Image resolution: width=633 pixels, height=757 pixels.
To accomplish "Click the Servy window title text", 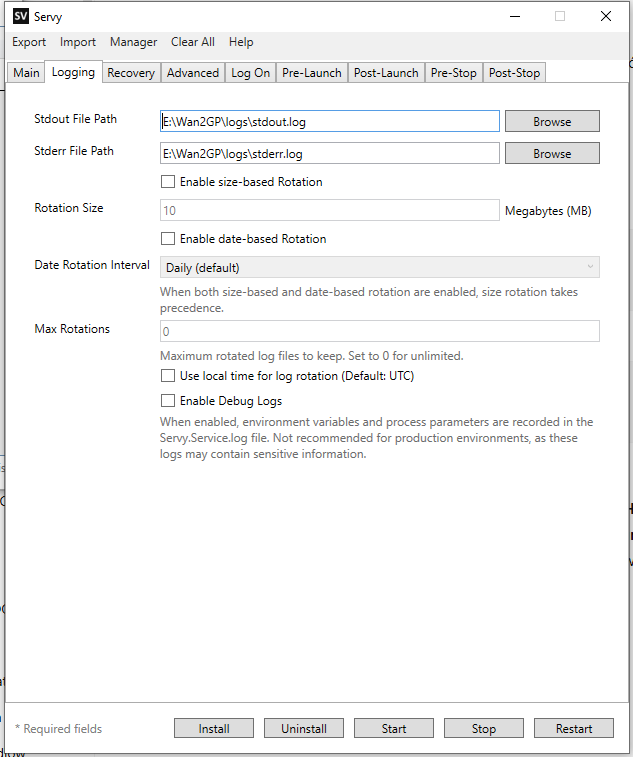I will click(x=48, y=17).
